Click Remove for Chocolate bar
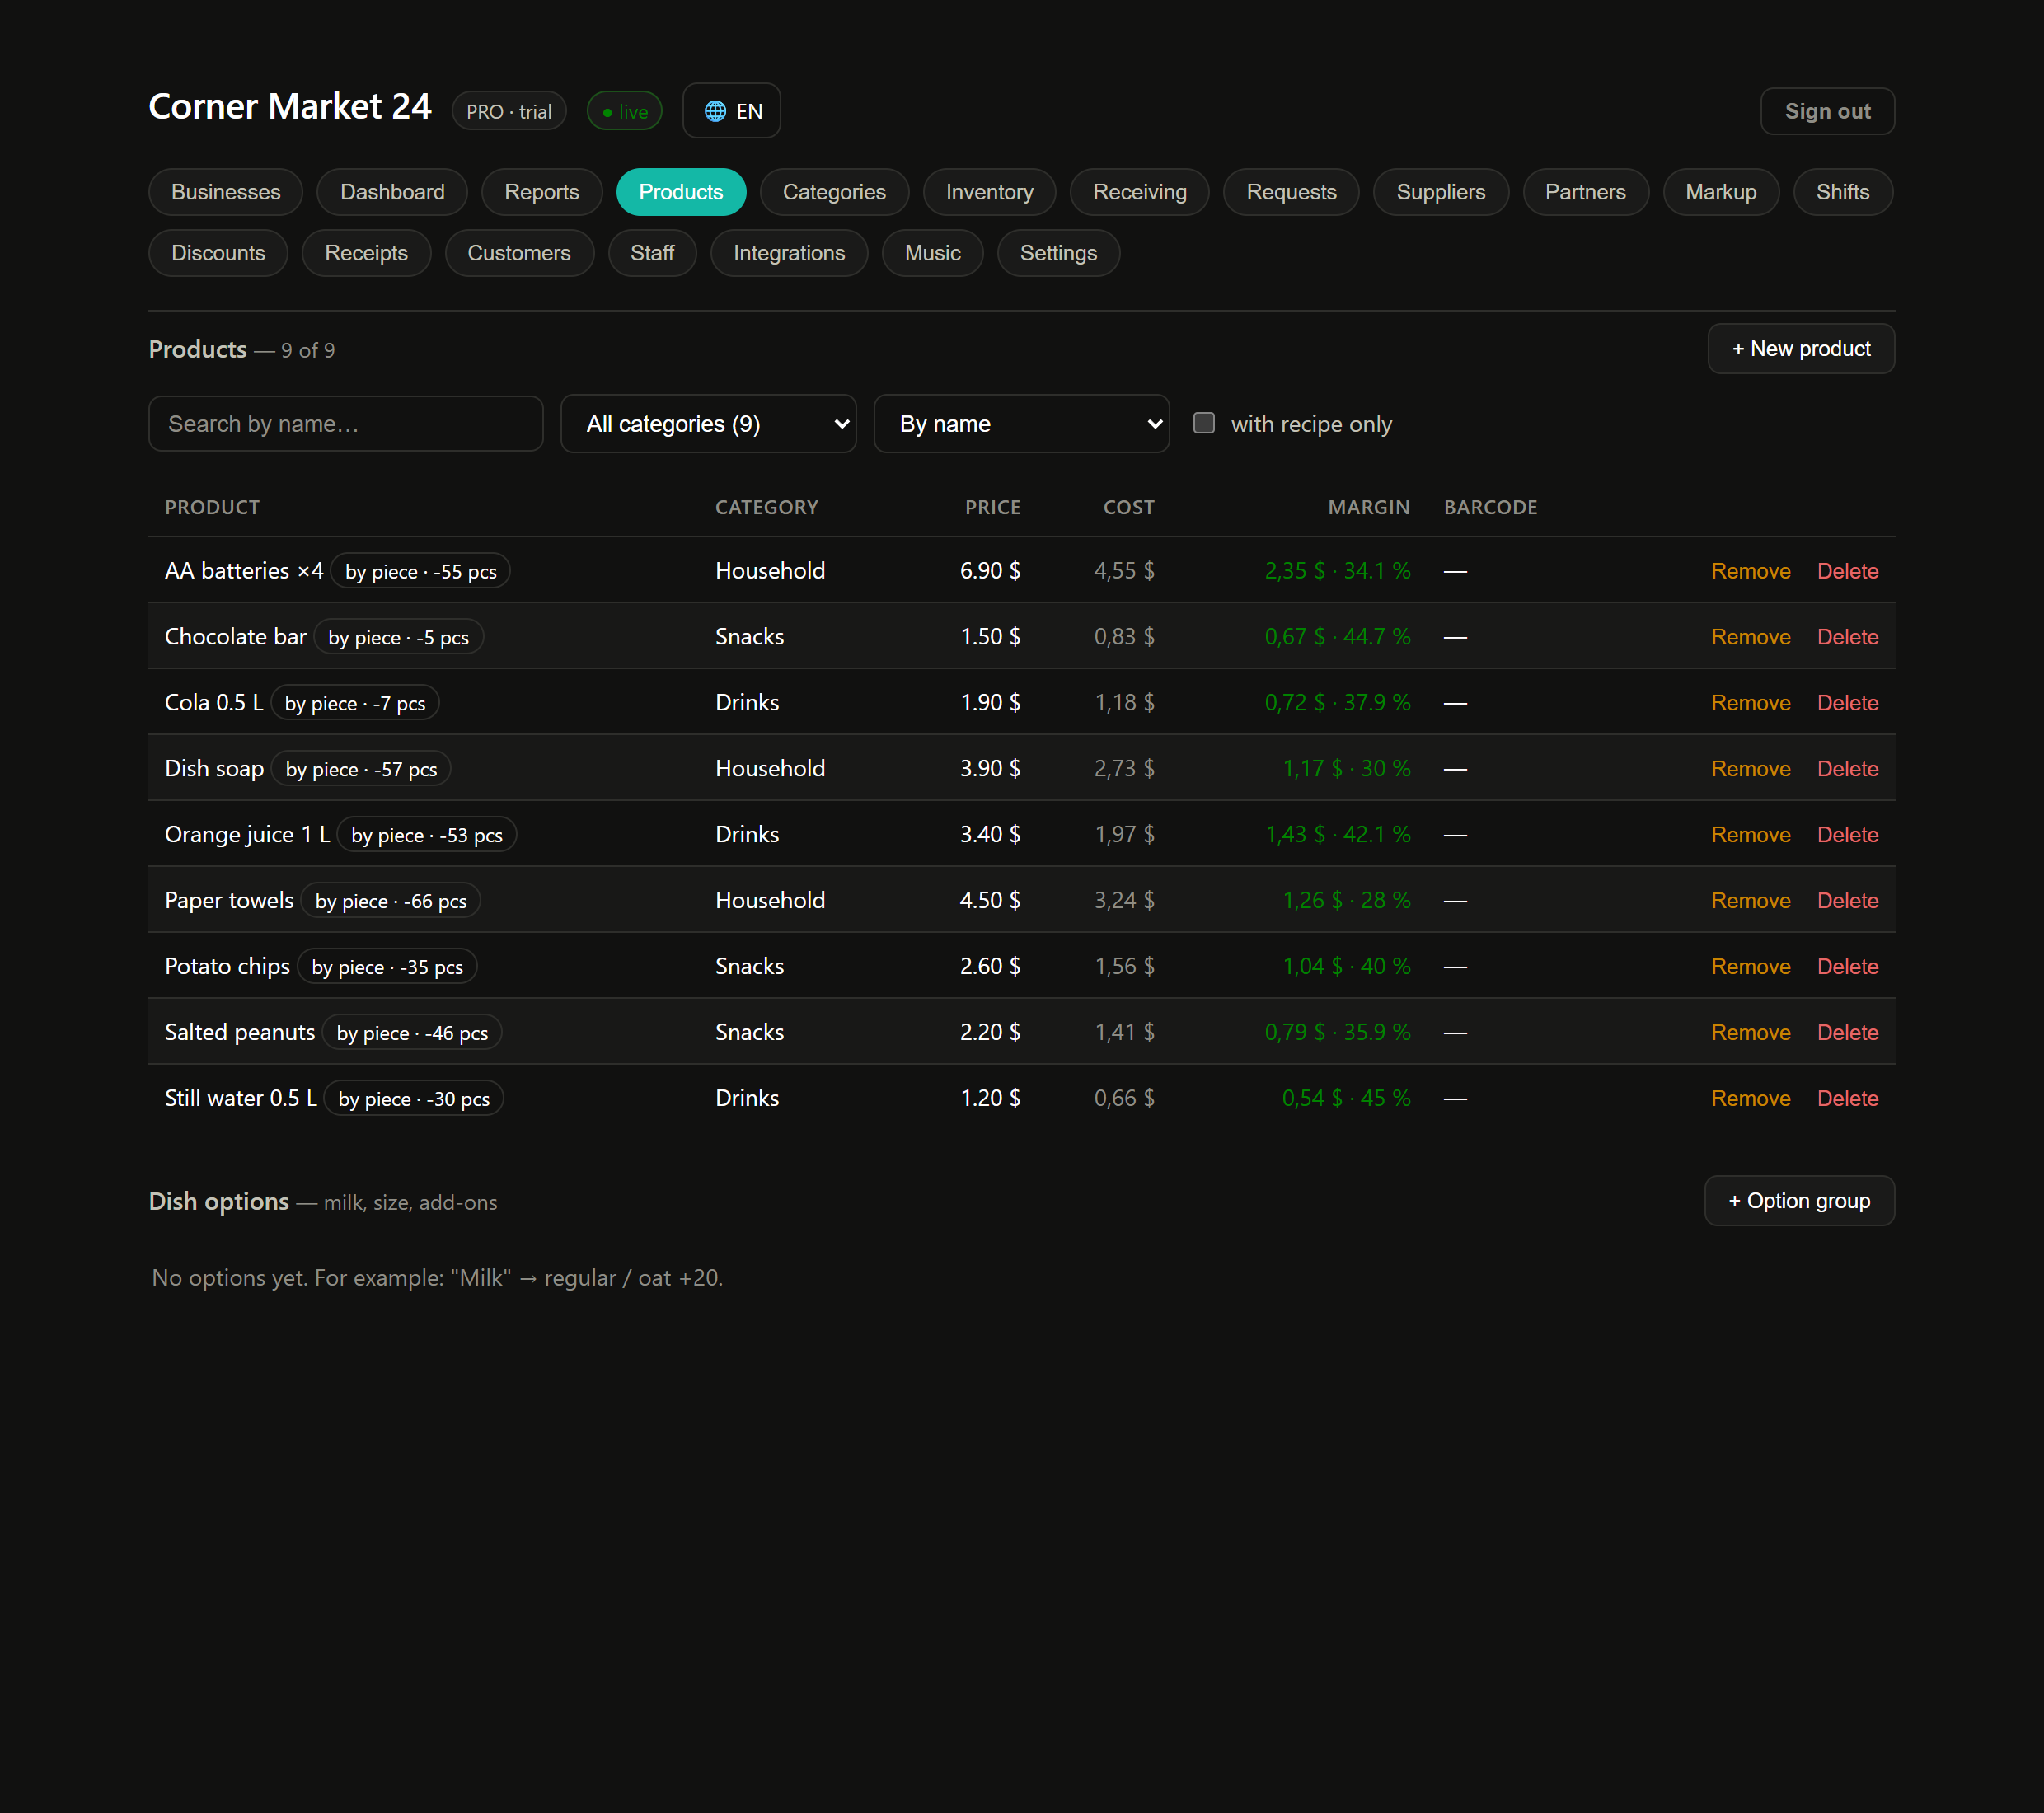This screenshot has width=2044, height=1813. tap(1750, 637)
